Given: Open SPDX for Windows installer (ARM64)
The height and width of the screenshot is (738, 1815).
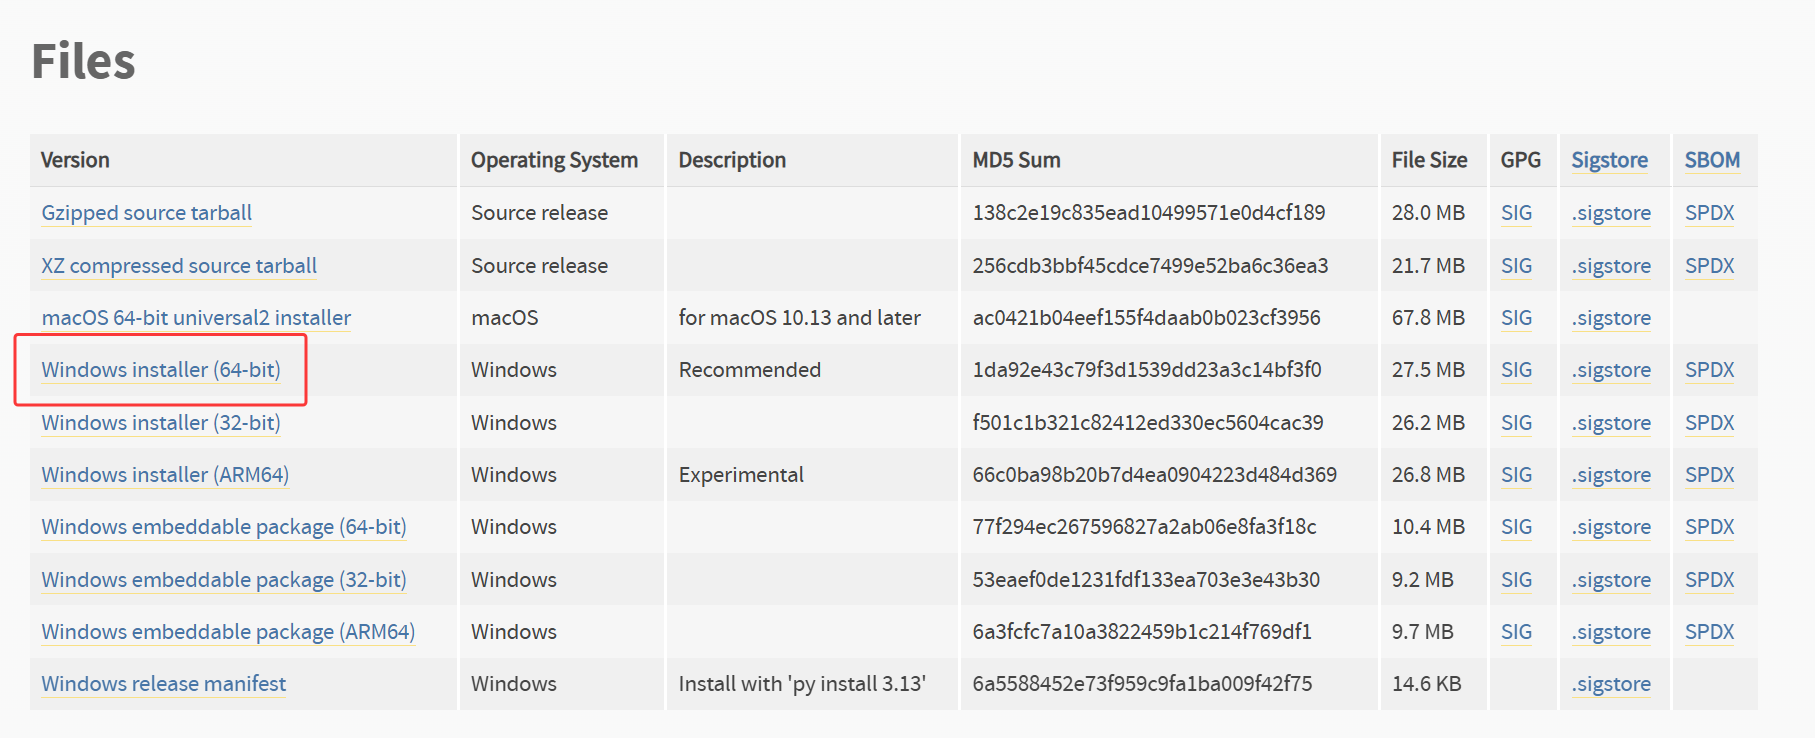Looking at the screenshot, I should pyautogui.click(x=1709, y=475).
